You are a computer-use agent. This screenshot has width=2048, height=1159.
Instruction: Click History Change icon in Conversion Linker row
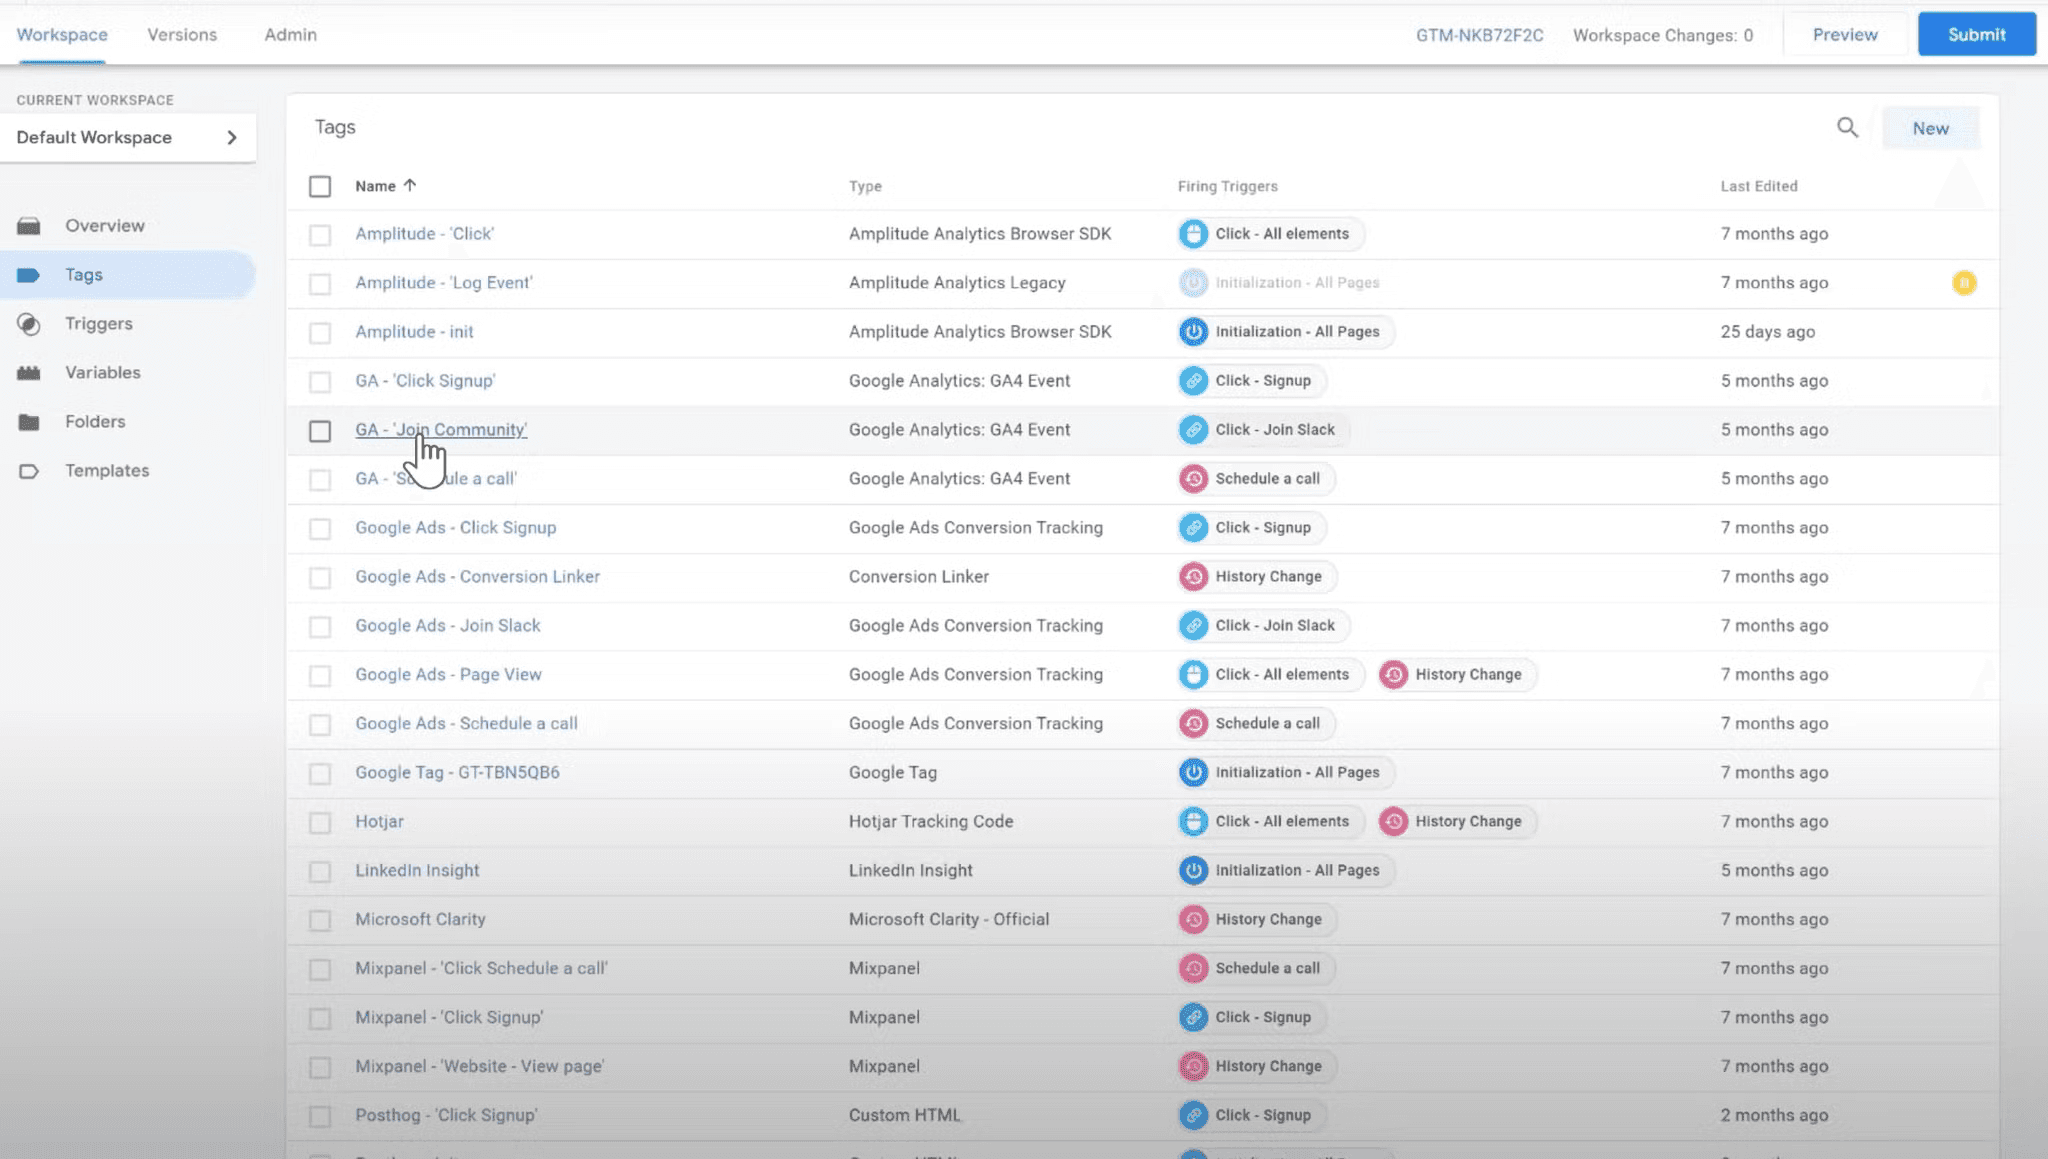pyautogui.click(x=1193, y=577)
